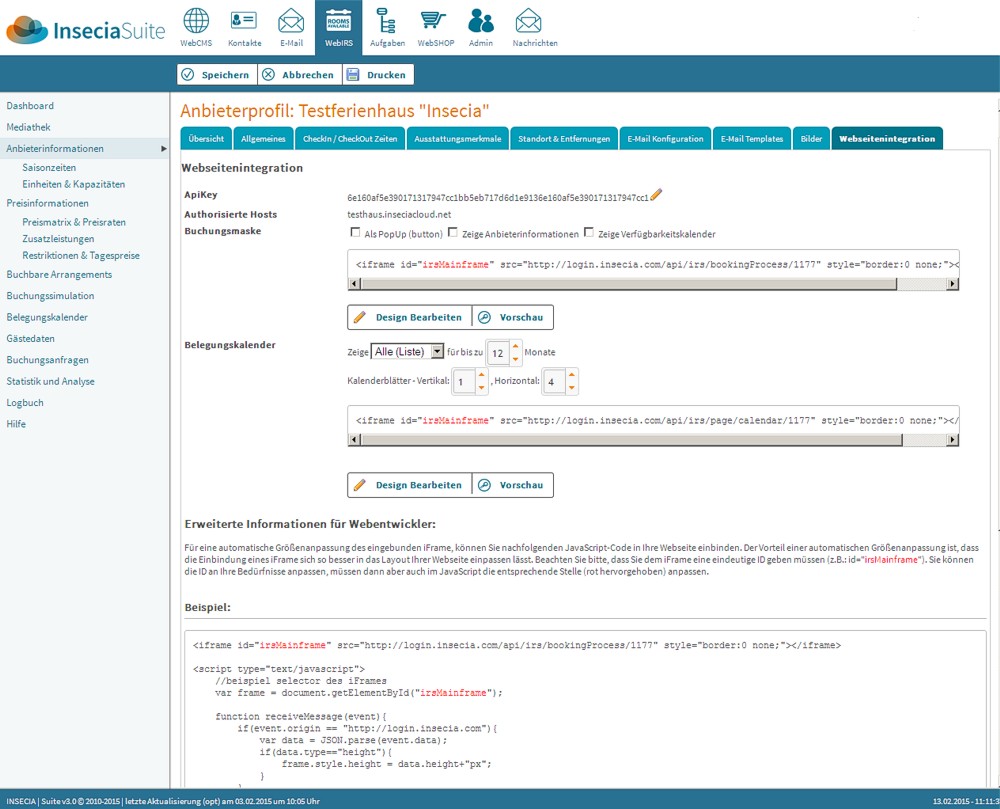Image resolution: width=1000 pixels, height=809 pixels.
Task: Enable Zeige Verfügbarkeitskalender checkbox
Action: pyautogui.click(x=589, y=233)
